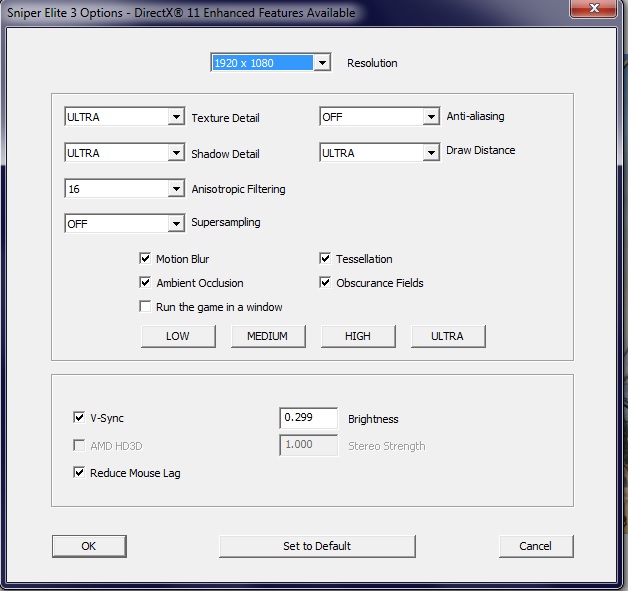Close the Sniper Elite 3 Options window
Image resolution: width=628 pixels, height=591 pixels.
[594, 8]
